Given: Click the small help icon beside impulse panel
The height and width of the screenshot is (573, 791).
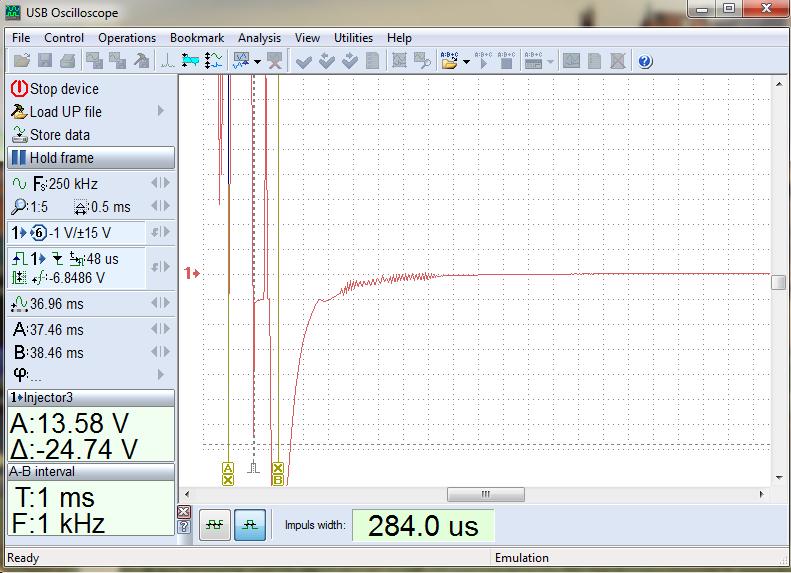Looking at the screenshot, I should click(x=183, y=527).
